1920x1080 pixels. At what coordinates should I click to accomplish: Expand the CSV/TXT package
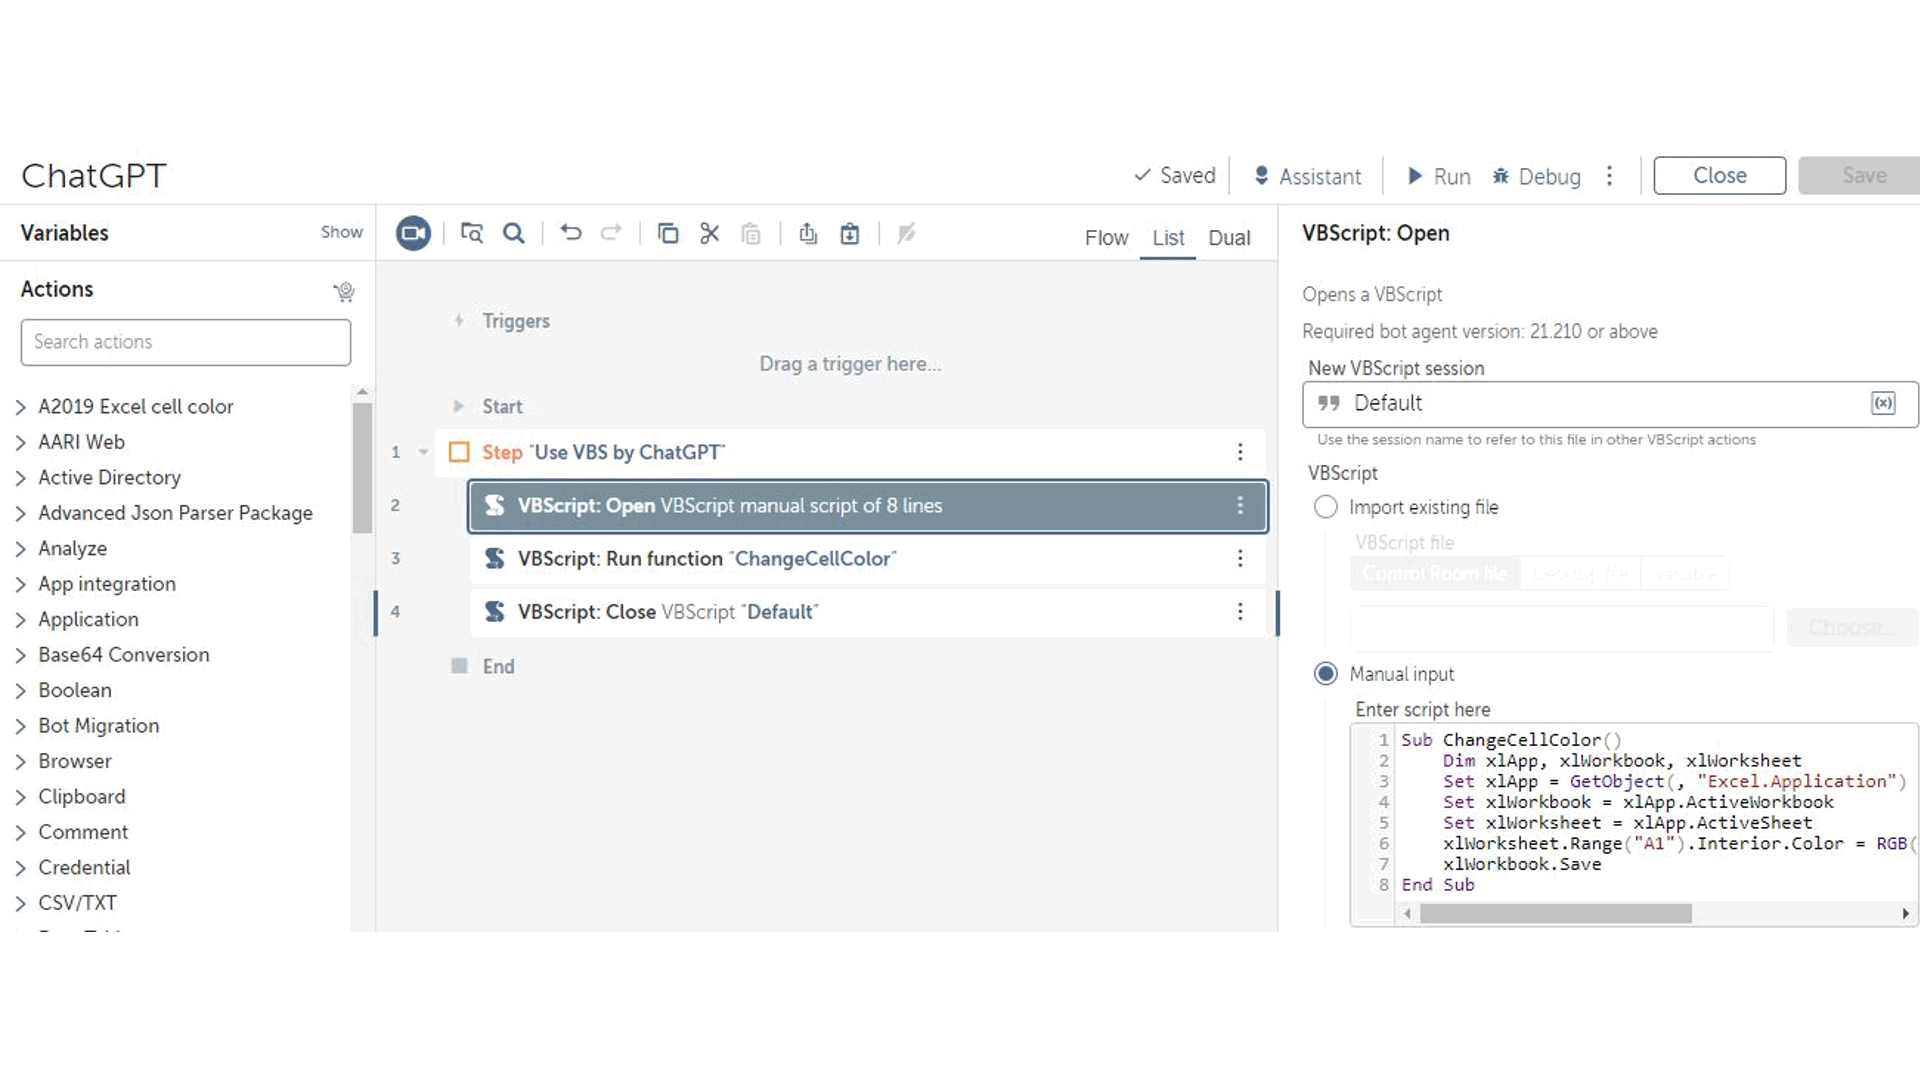click(x=20, y=904)
